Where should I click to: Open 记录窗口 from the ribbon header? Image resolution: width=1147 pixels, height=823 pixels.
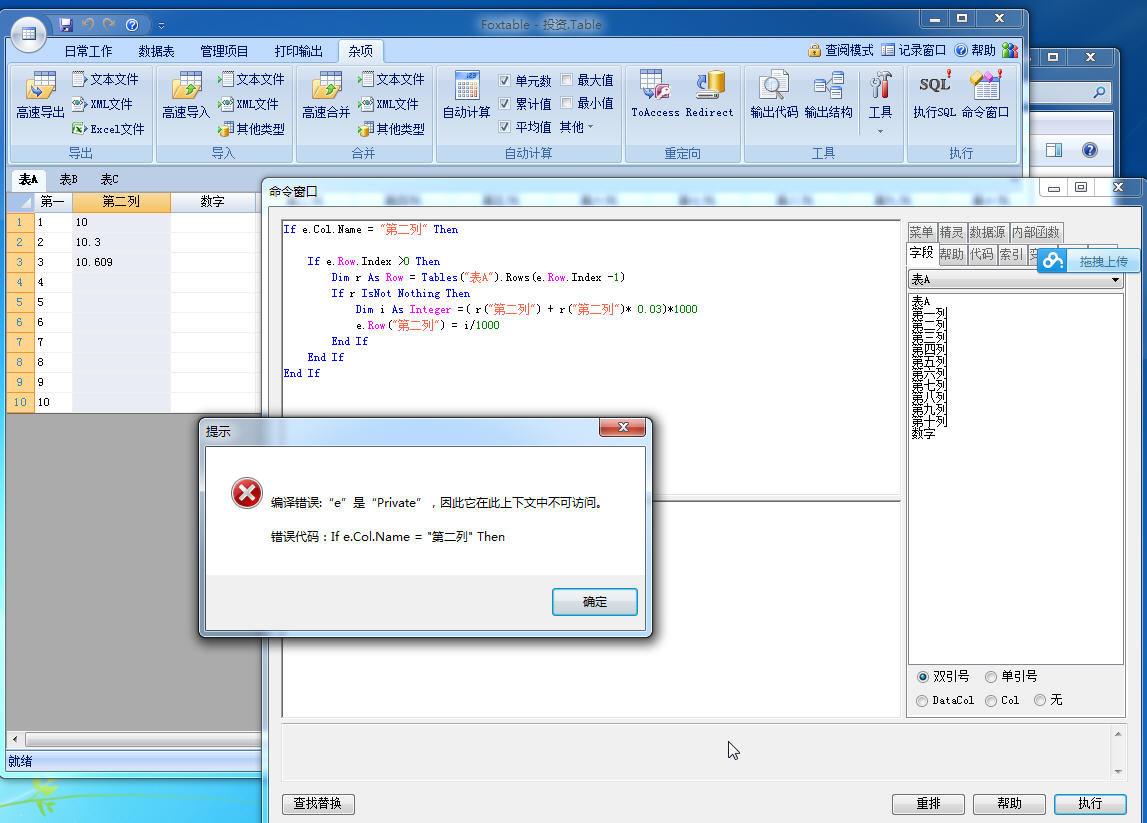click(x=914, y=50)
